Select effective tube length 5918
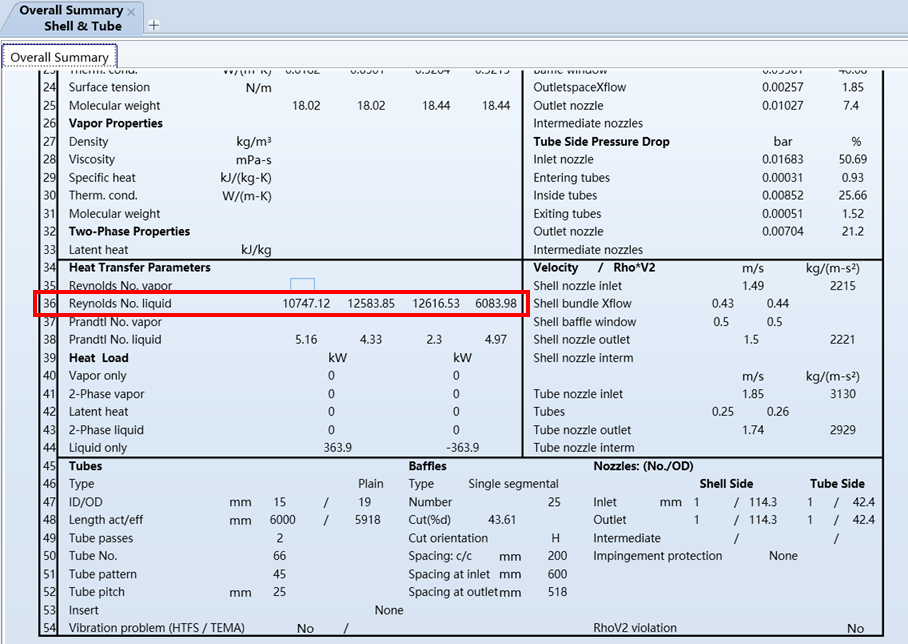The image size is (908, 644). click(x=368, y=520)
